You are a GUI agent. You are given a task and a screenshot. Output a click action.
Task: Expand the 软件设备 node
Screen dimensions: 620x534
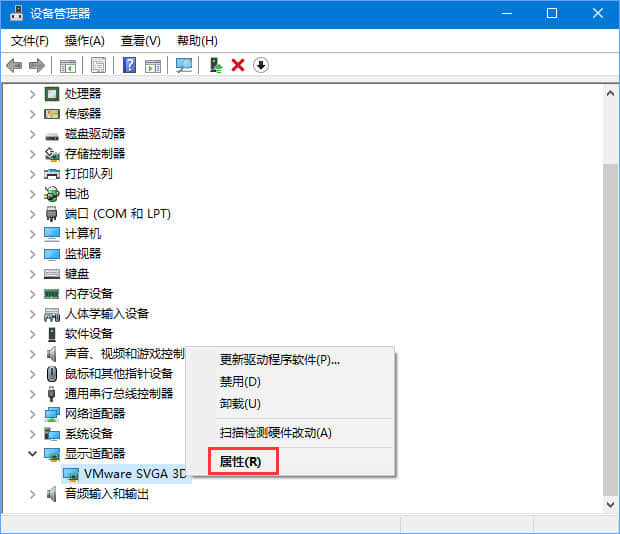pos(32,334)
